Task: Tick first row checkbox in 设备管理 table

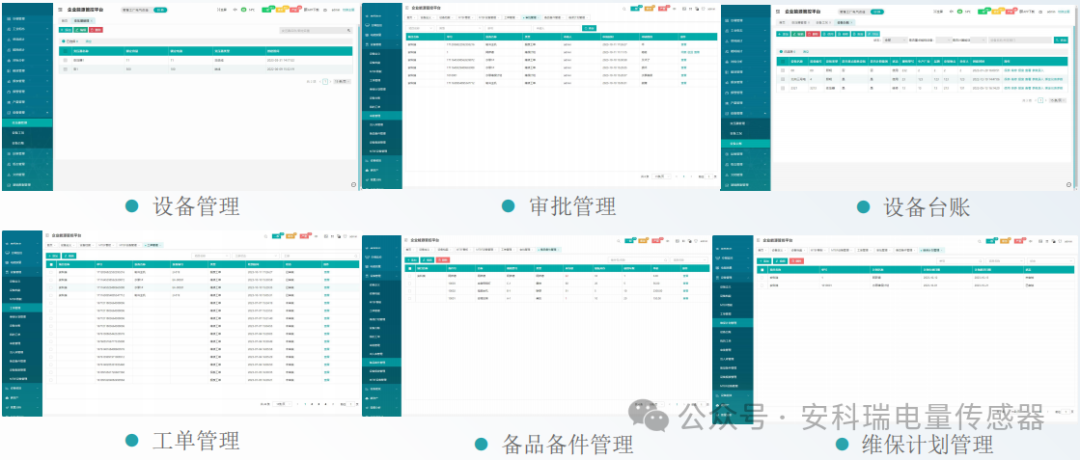Action: click(65, 61)
